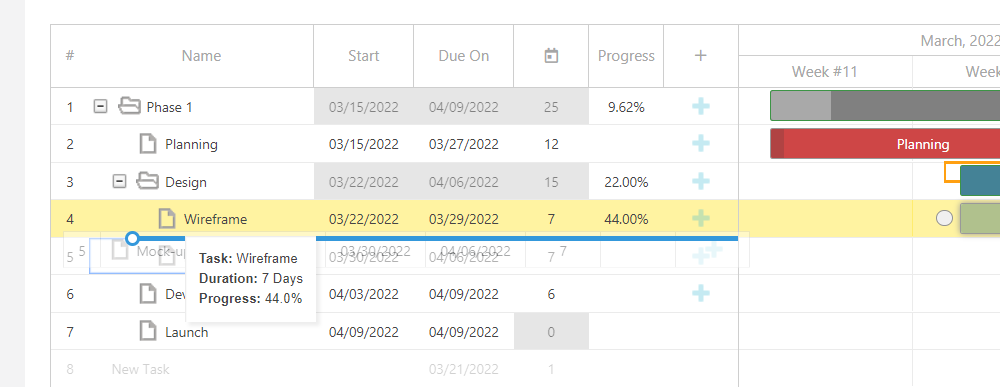Click the Phase 1 folder icon
This screenshot has height=387, width=1000.
point(129,106)
